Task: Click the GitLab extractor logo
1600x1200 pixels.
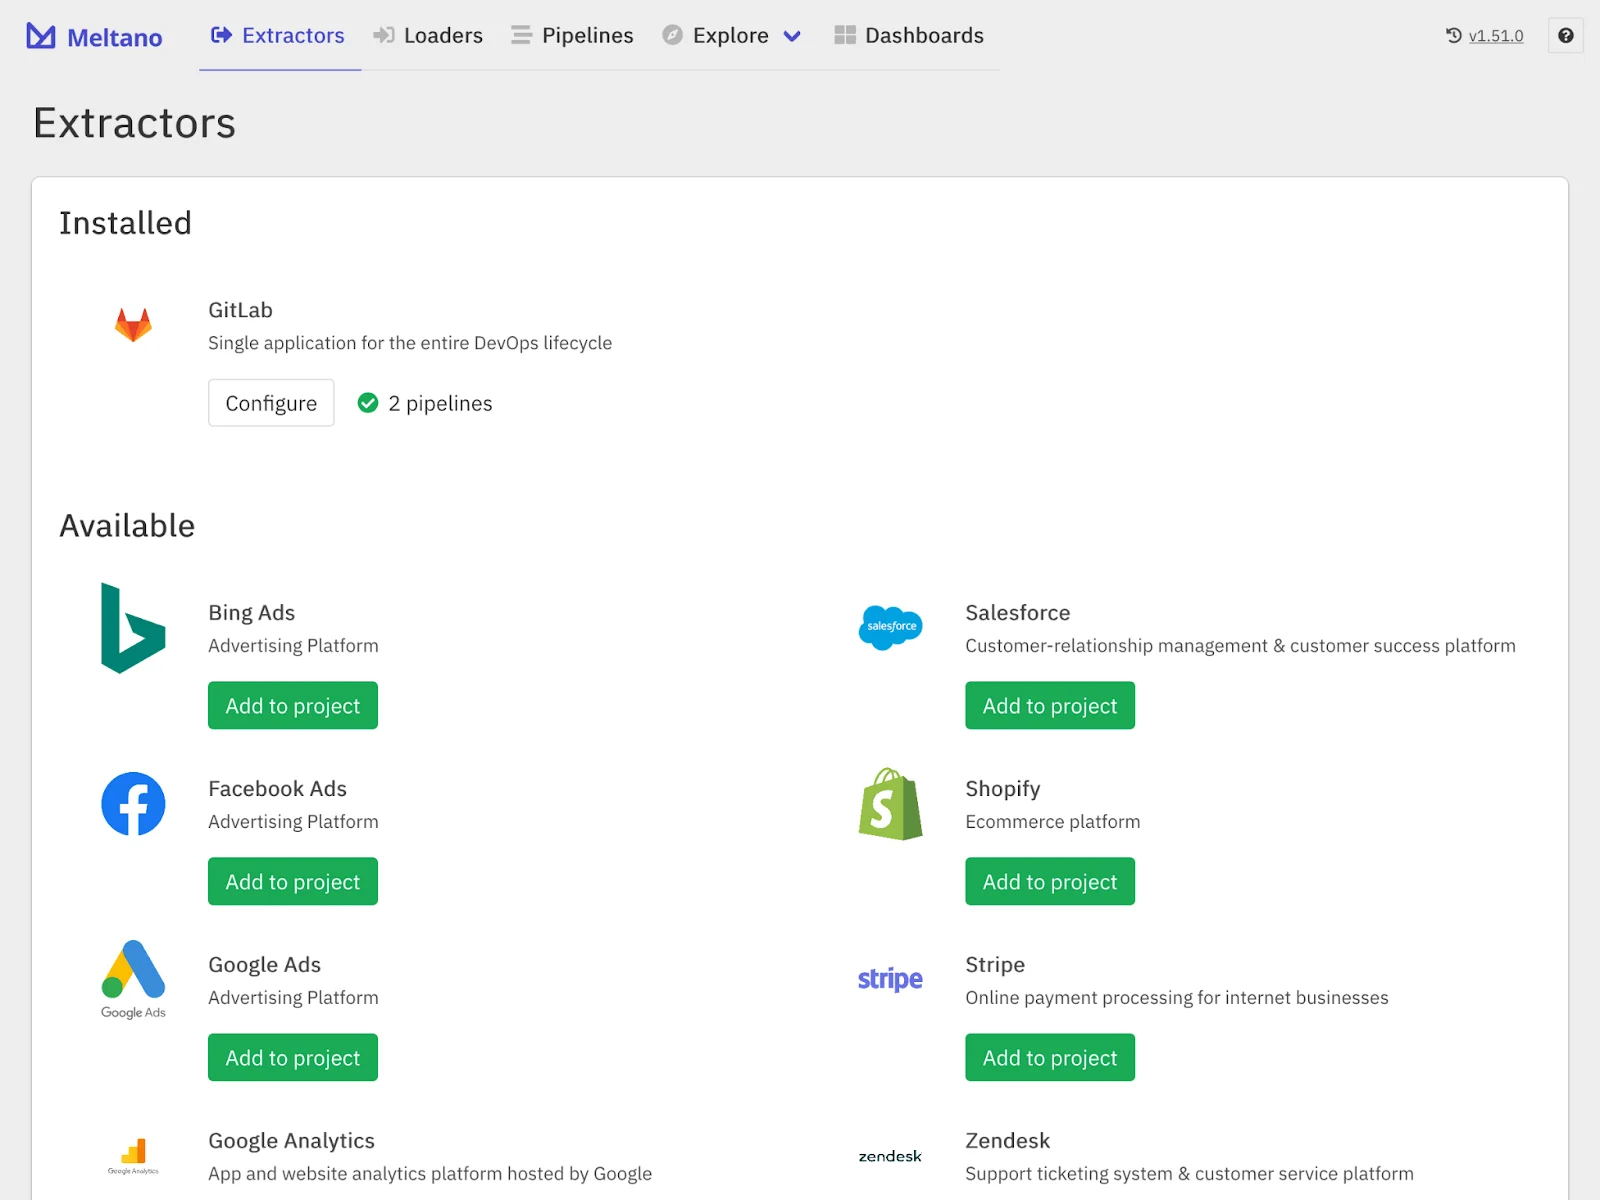Action: [x=133, y=325]
